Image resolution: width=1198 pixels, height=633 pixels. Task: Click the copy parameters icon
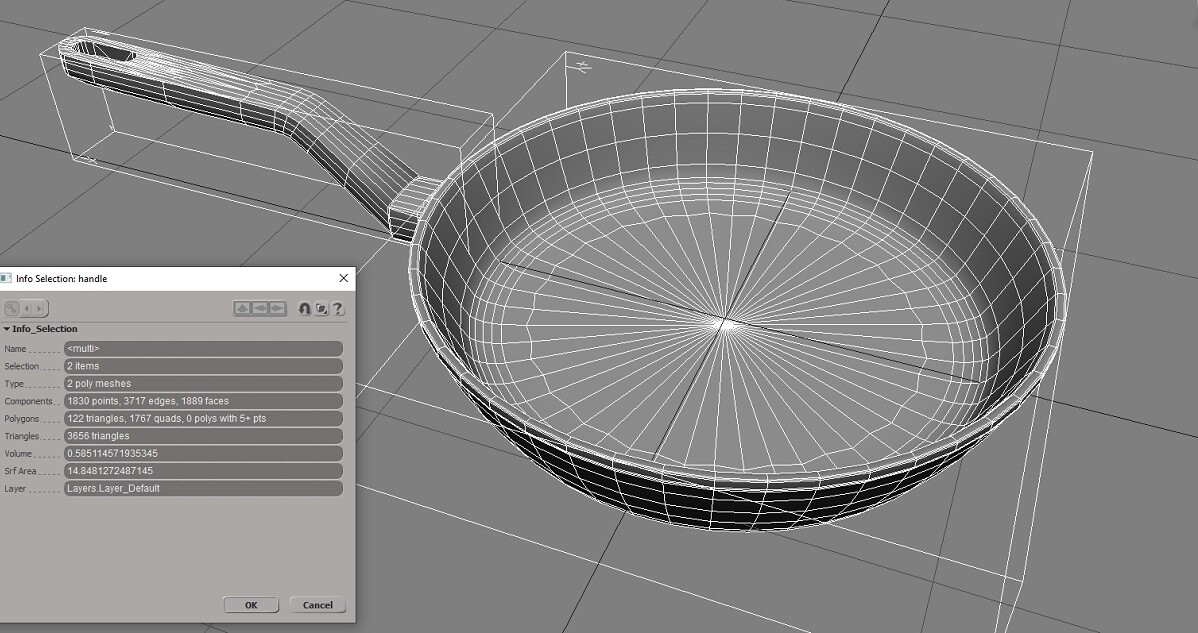[x=321, y=308]
